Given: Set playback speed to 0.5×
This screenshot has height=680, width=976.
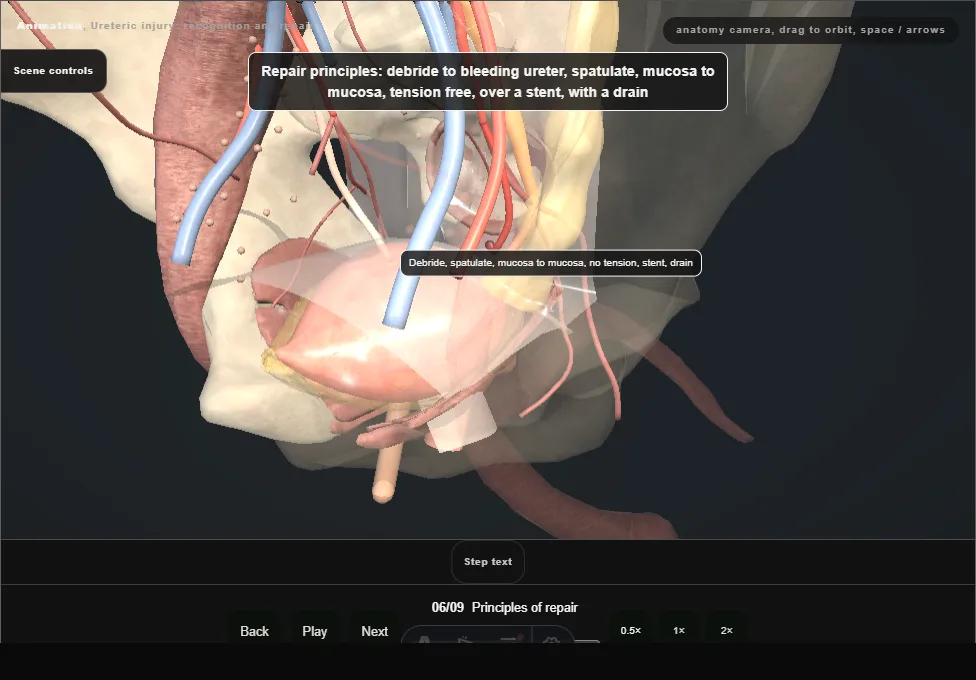Looking at the screenshot, I should pos(631,630).
